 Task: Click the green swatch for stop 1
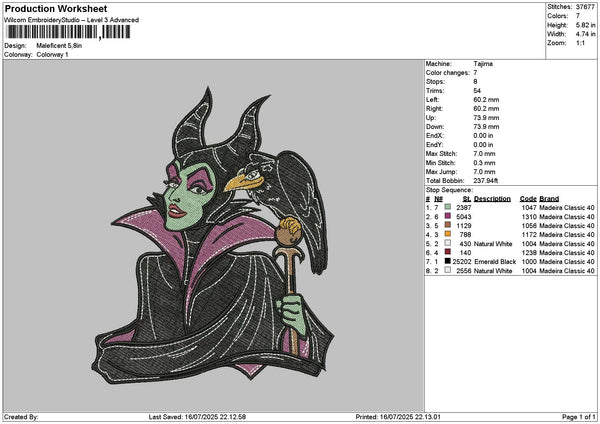tap(447, 207)
